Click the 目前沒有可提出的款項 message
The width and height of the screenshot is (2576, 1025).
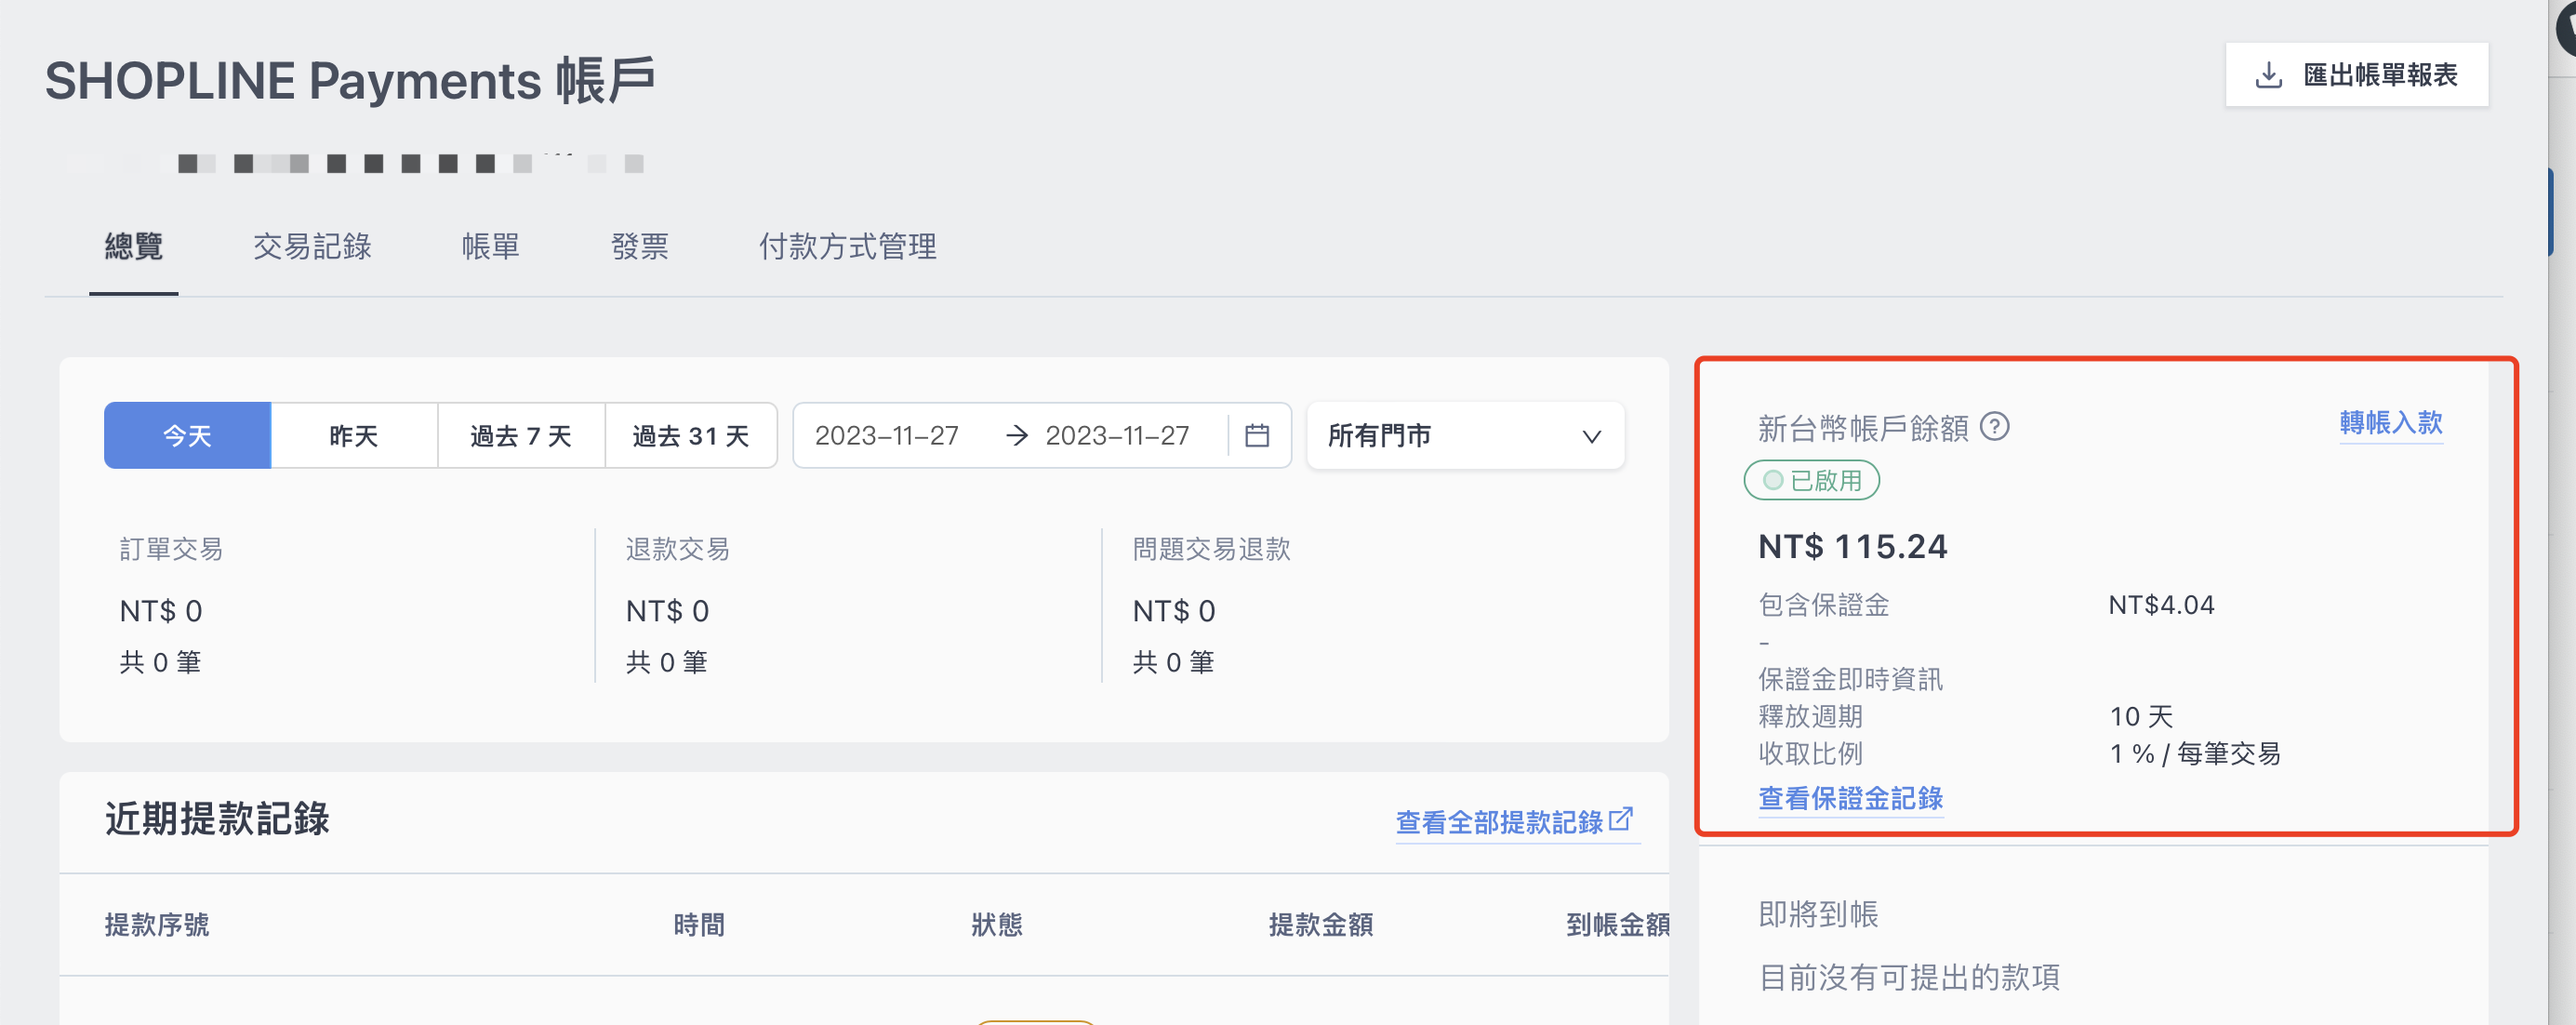point(1909,977)
